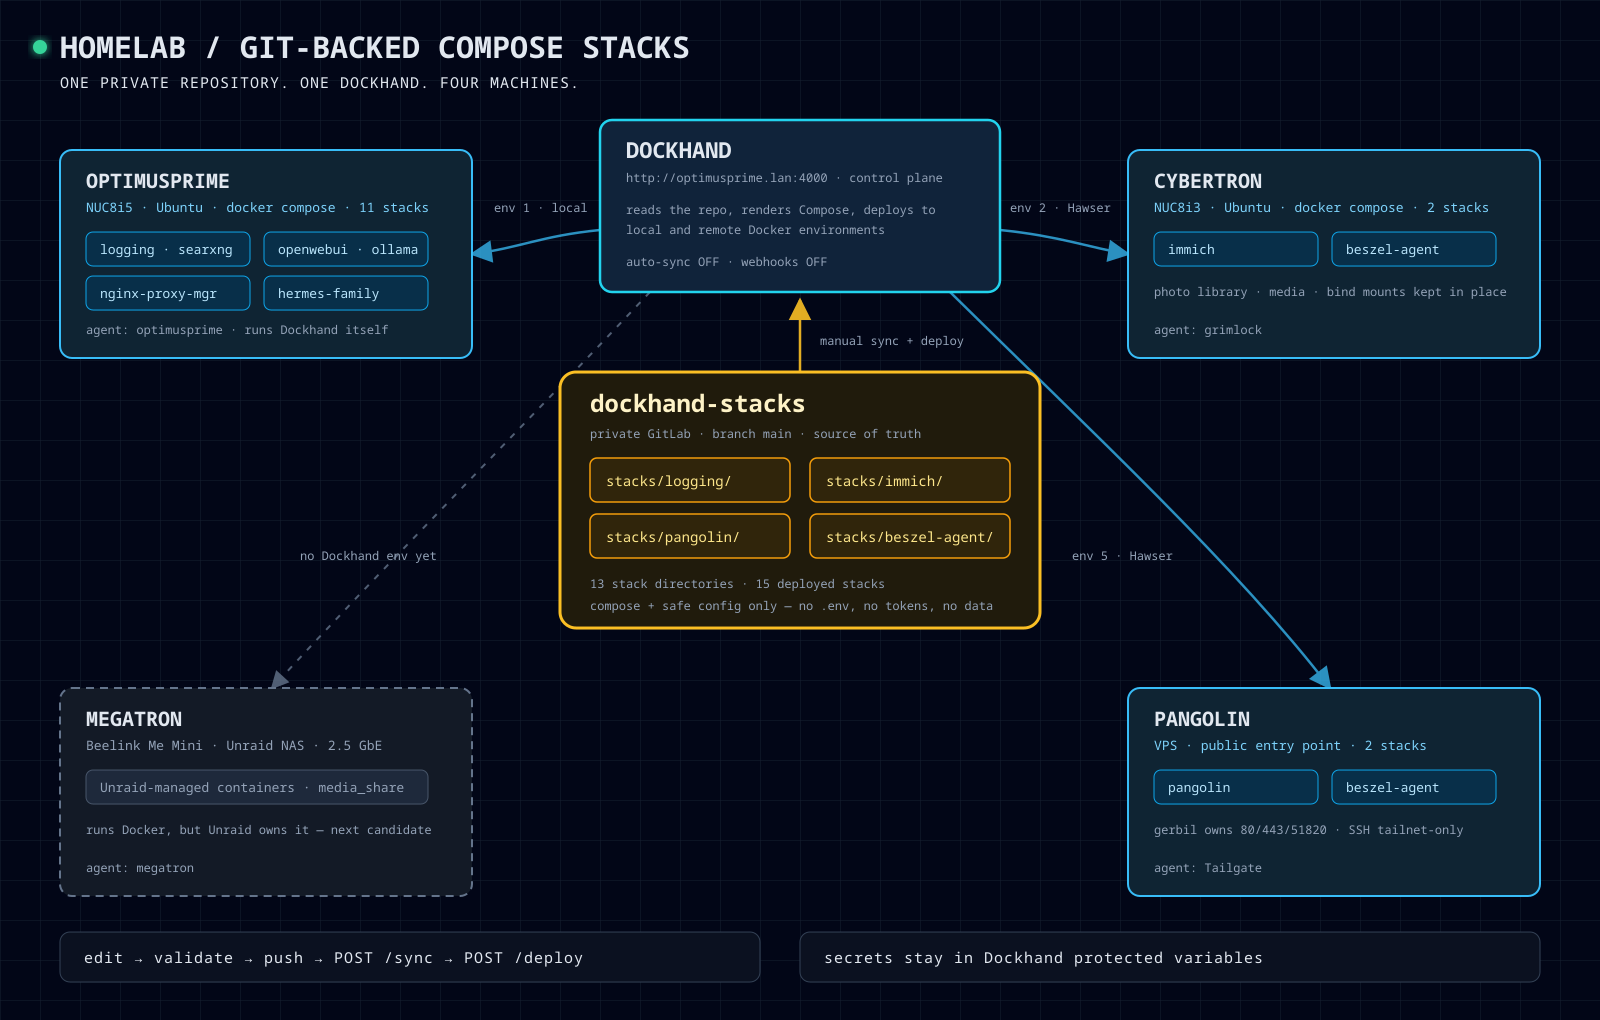Click 'photo library · media · bind mounts kept in place'
This screenshot has width=1600, height=1020.
(1330, 292)
